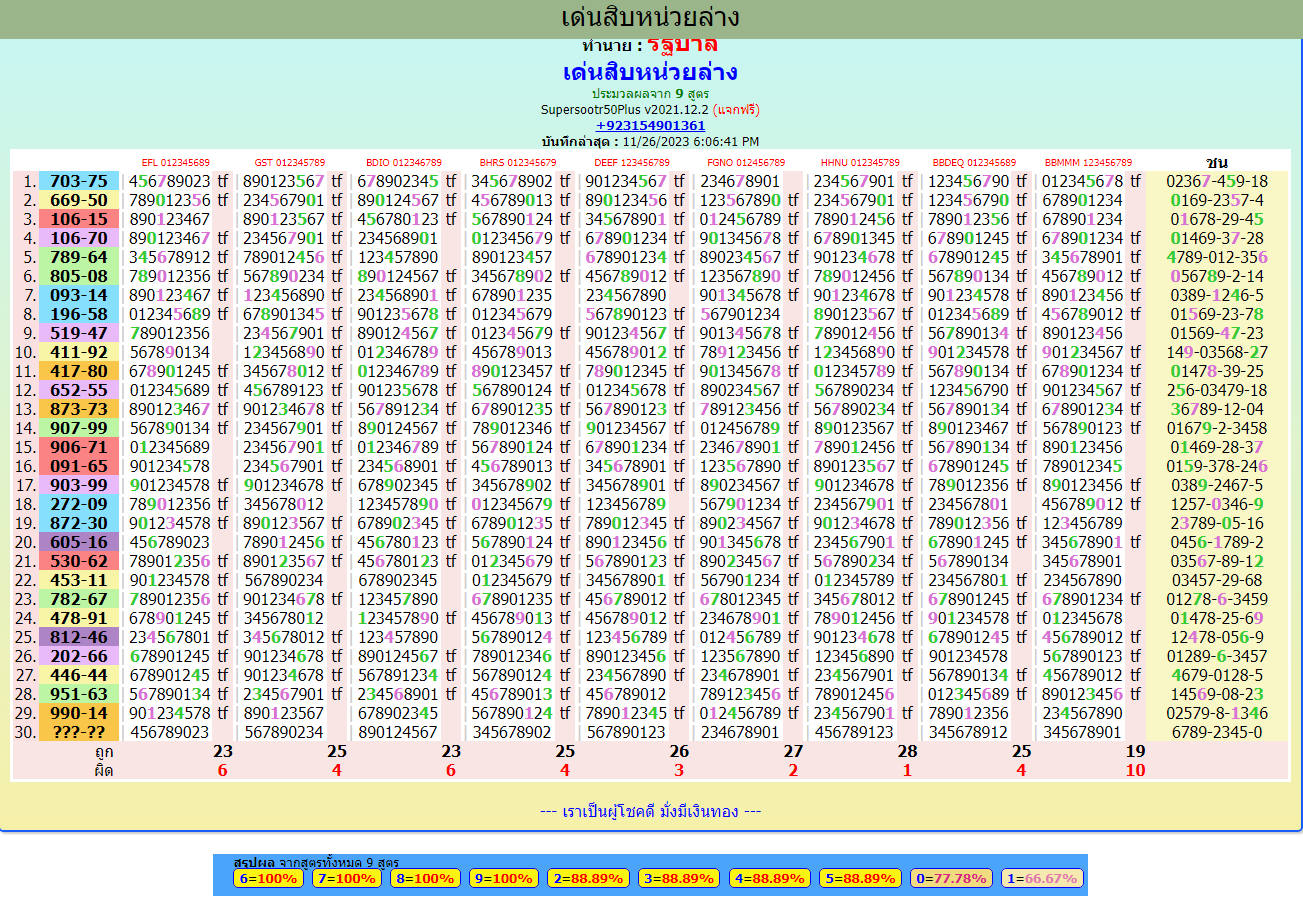Click the DEEF 123456789 column header

(x=632, y=162)
